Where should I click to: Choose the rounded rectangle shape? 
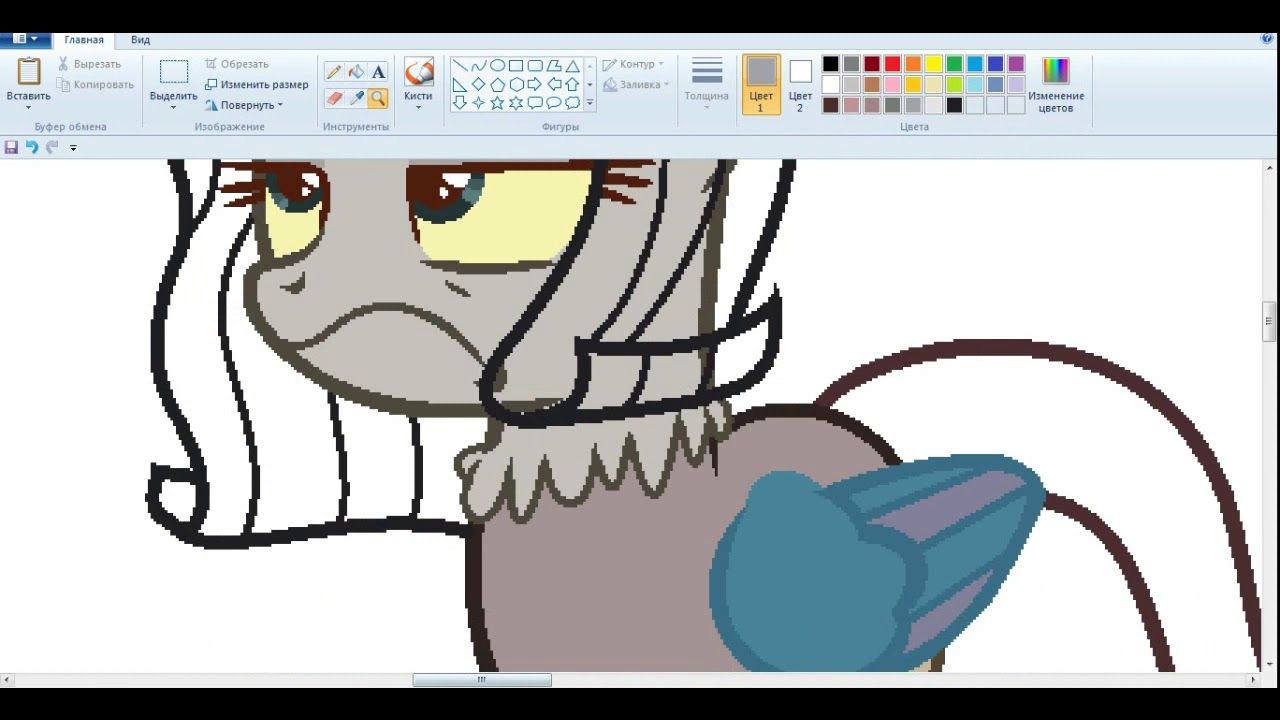click(535, 66)
